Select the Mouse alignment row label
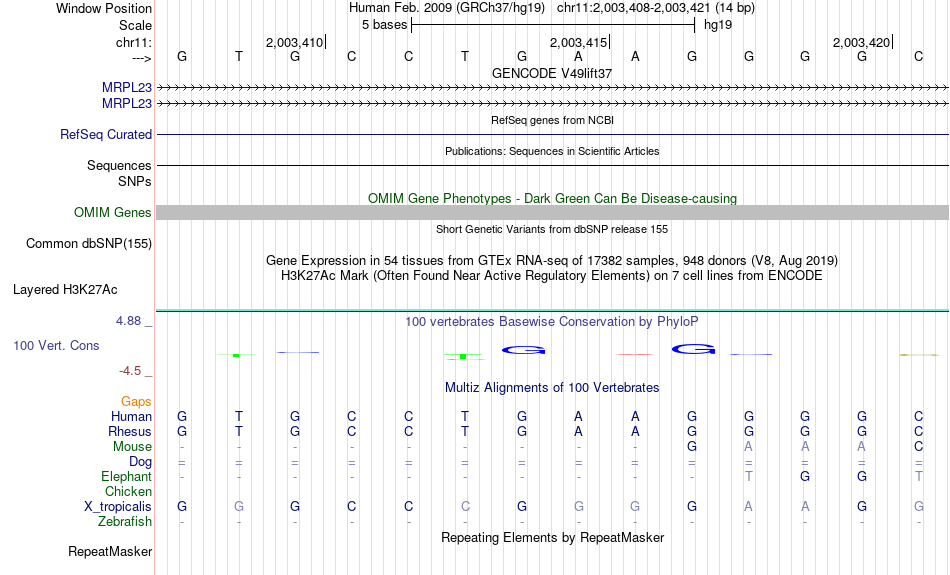950x575 pixels. click(x=132, y=447)
